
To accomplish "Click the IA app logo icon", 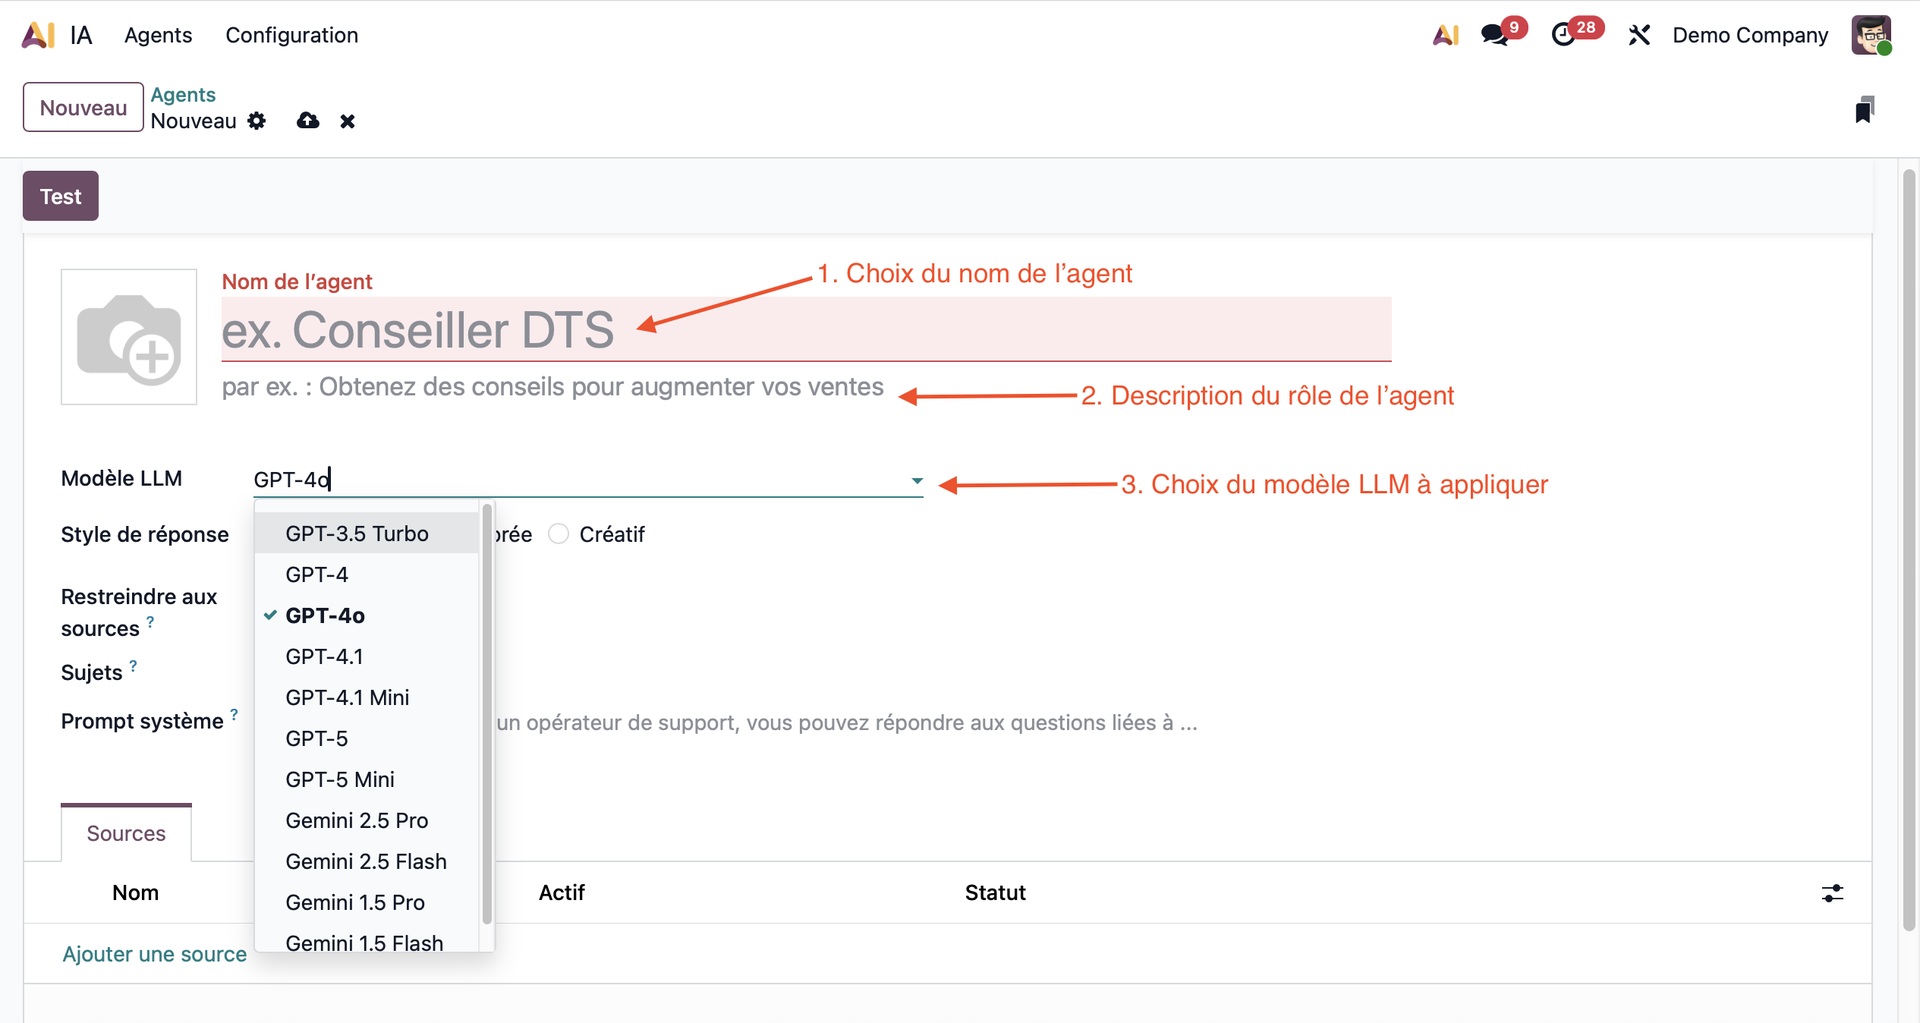I will coord(38,35).
